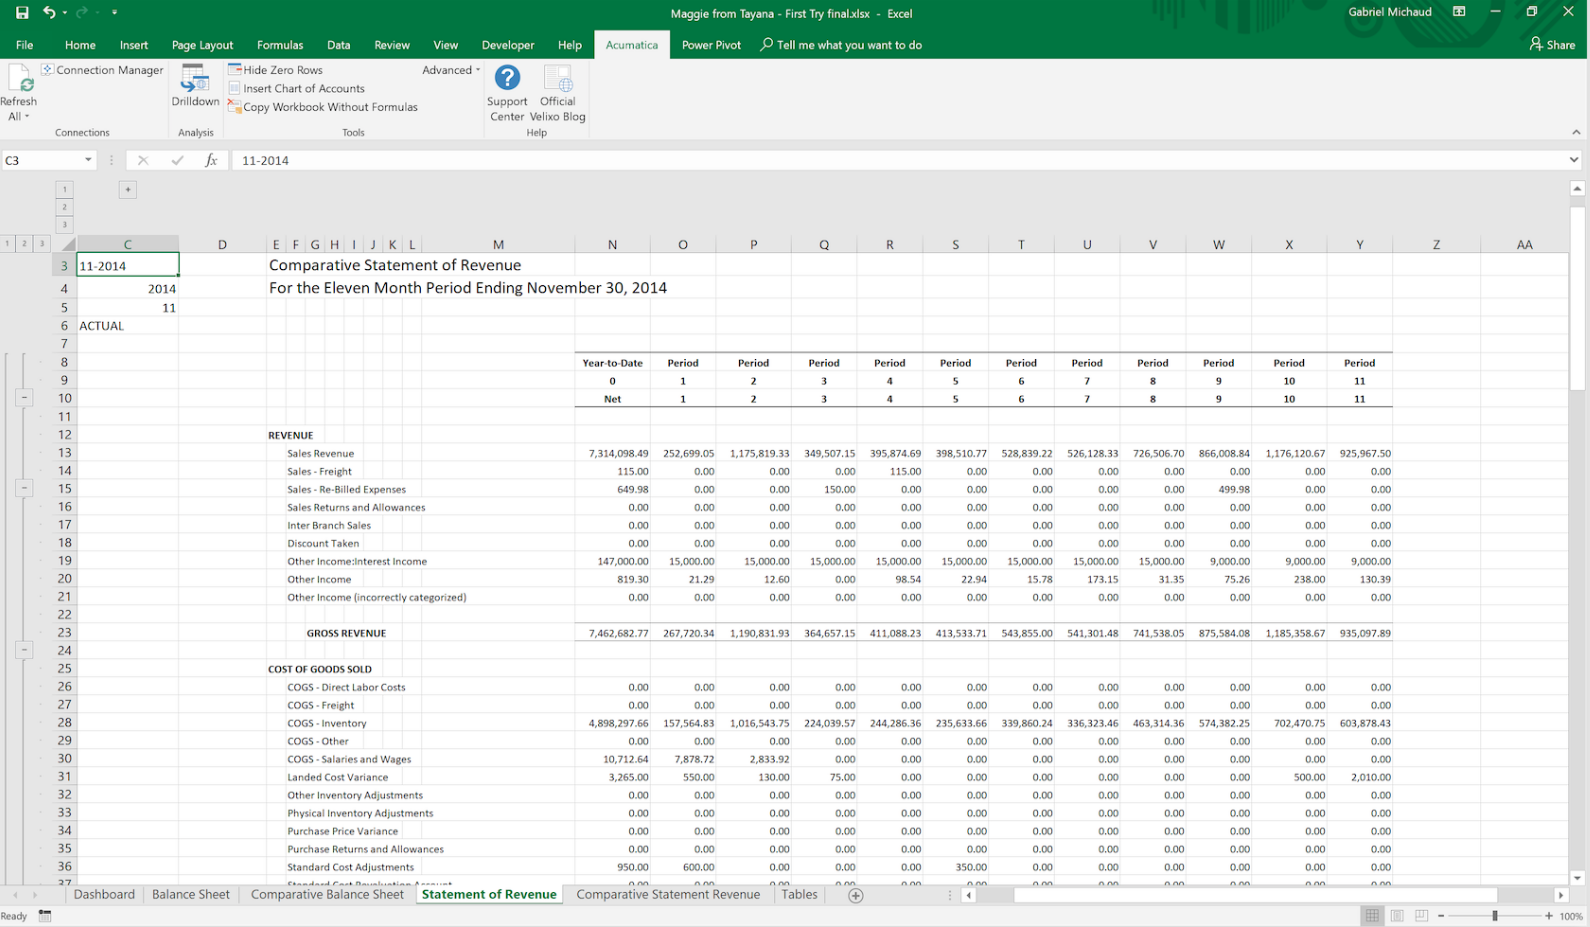Open the Comparative Balance Sheet tab
This screenshot has width=1590, height=927.
point(327,895)
